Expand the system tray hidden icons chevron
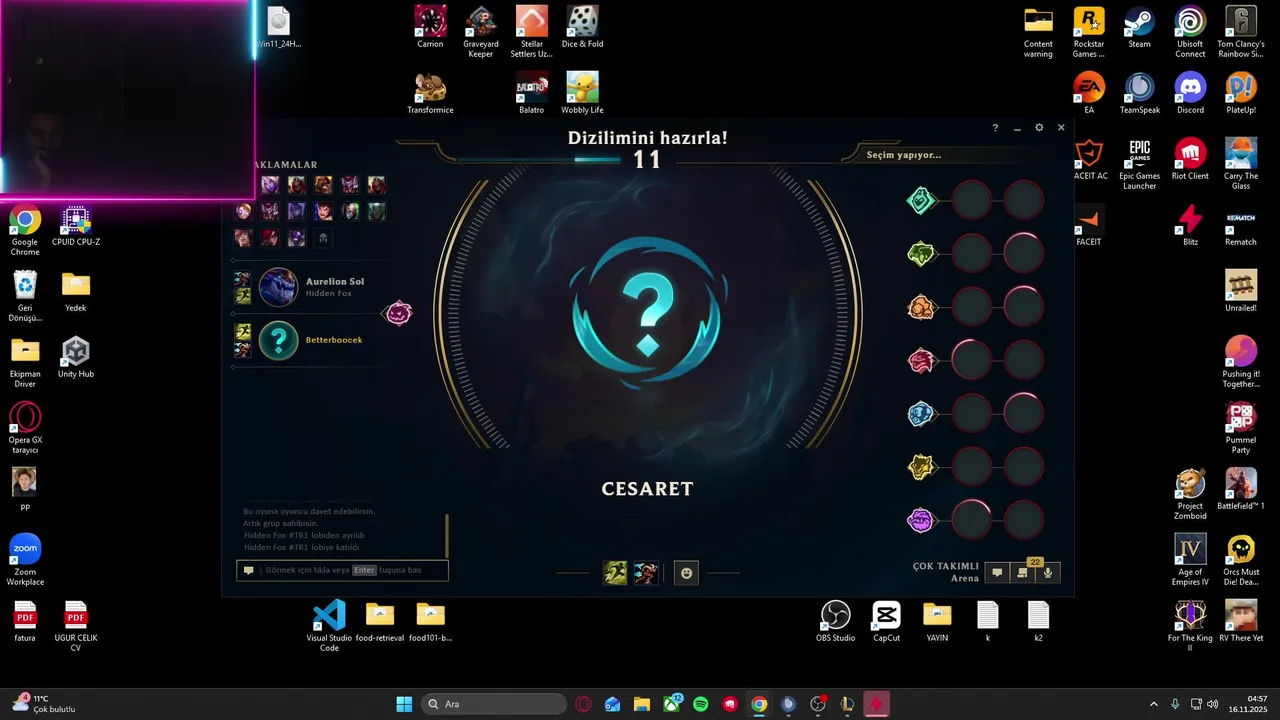The width and height of the screenshot is (1280, 720). click(1154, 704)
